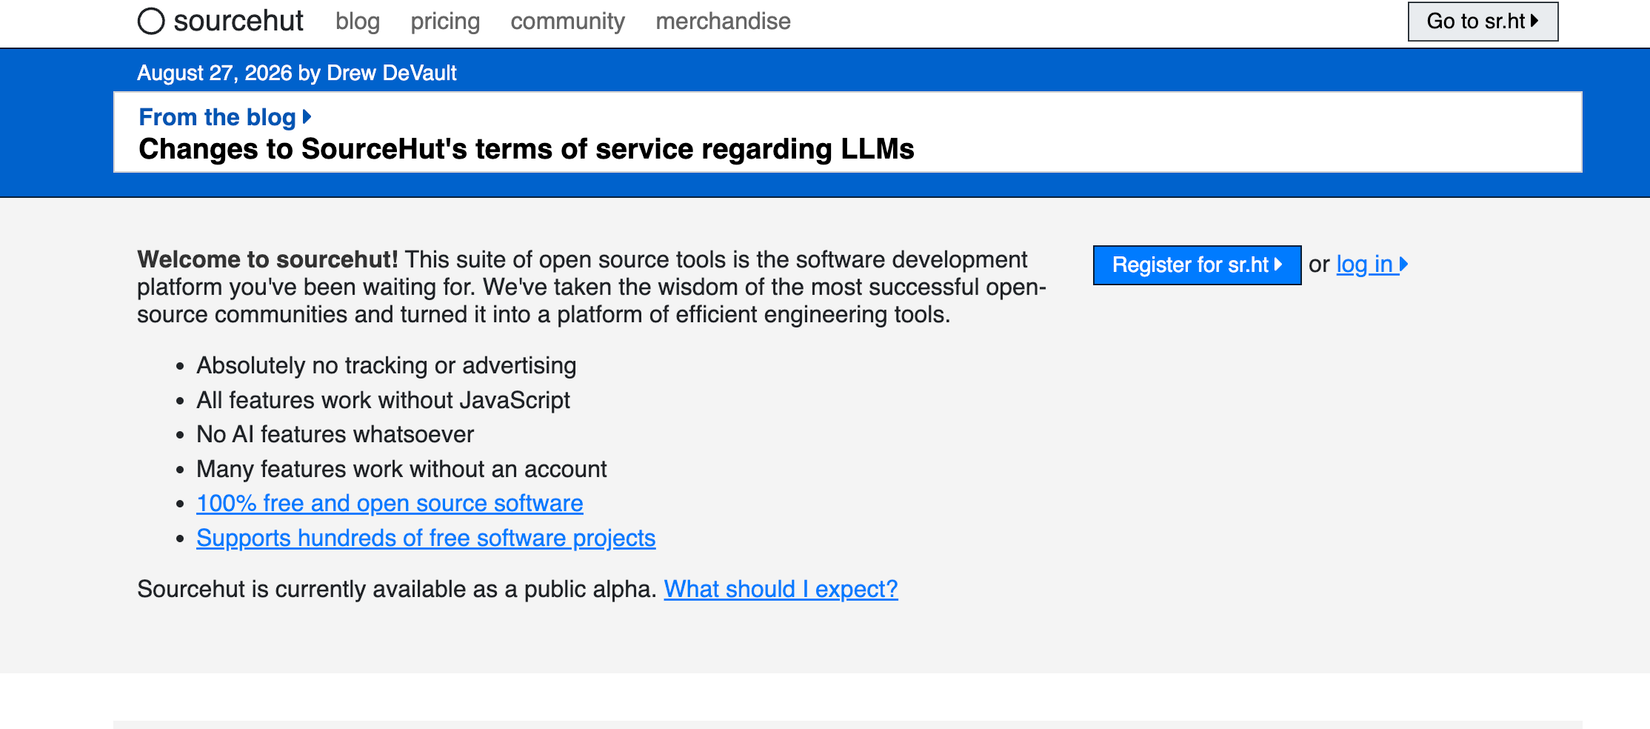Go to the community page
The image size is (1650, 729).
[x=567, y=21]
